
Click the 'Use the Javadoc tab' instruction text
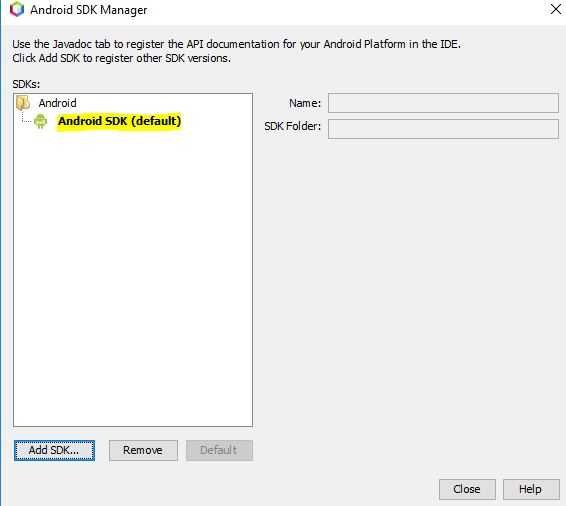[236, 44]
